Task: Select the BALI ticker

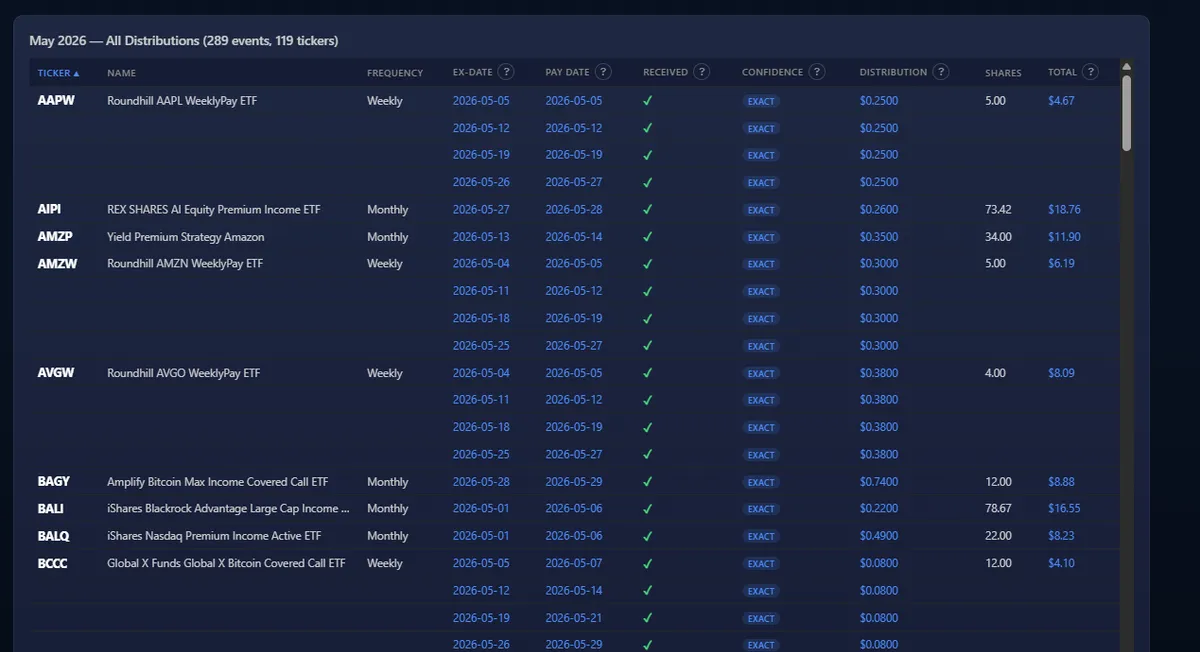Action: click(50, 509)
